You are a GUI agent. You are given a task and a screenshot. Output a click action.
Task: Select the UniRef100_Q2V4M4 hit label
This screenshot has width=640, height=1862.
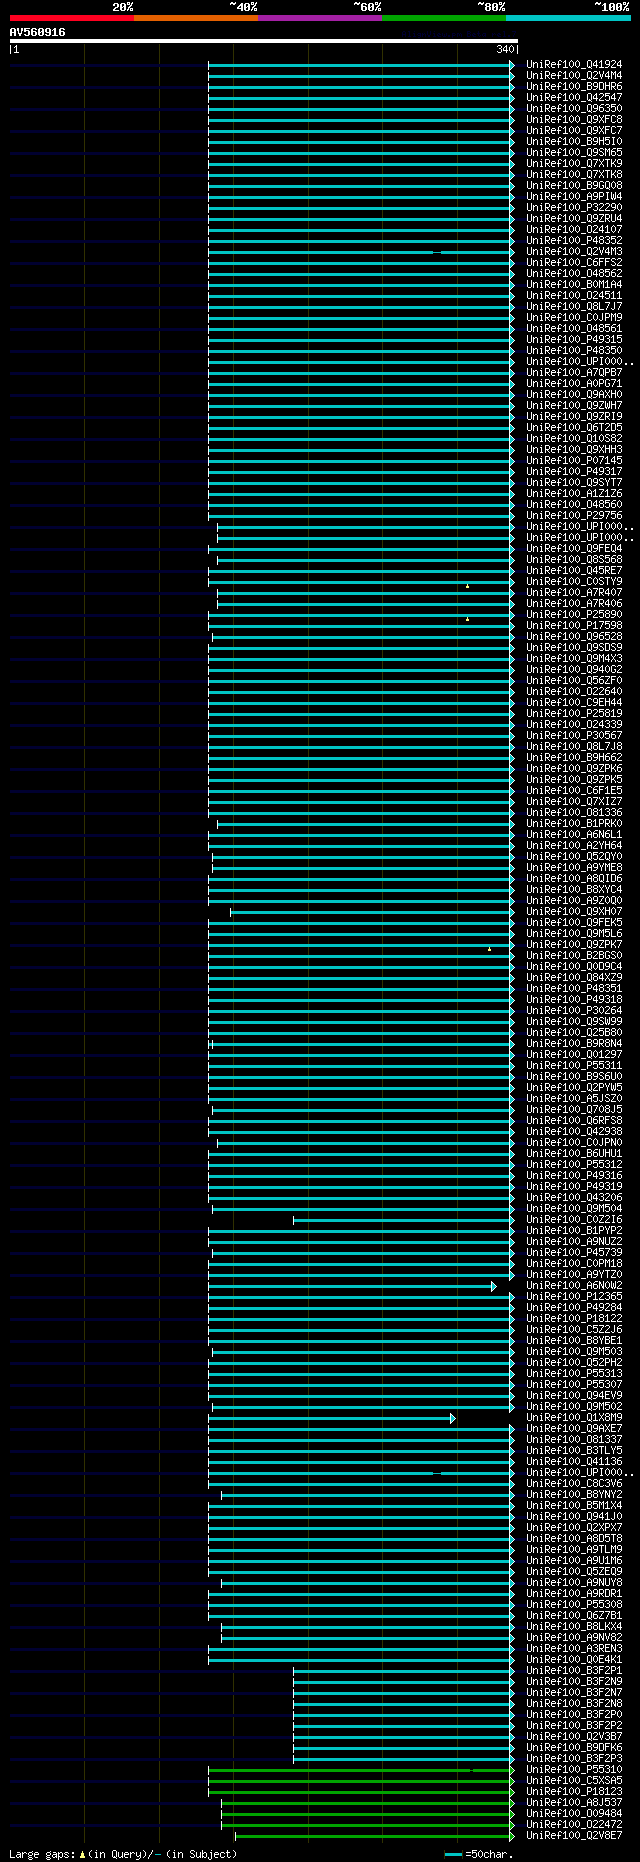574,75
